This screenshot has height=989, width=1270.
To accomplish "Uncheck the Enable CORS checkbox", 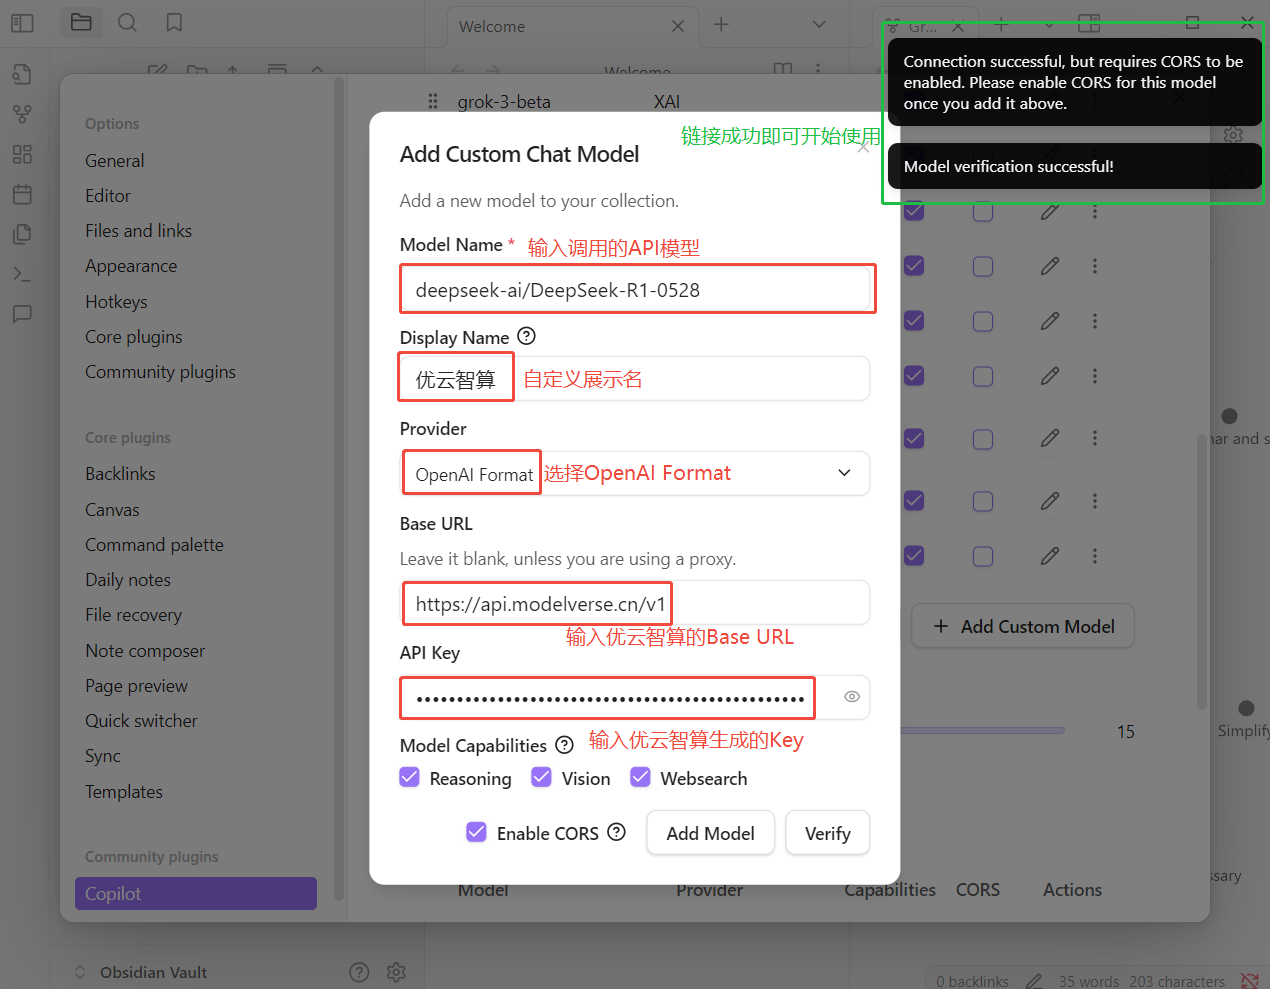I will (x=476, y=832).
